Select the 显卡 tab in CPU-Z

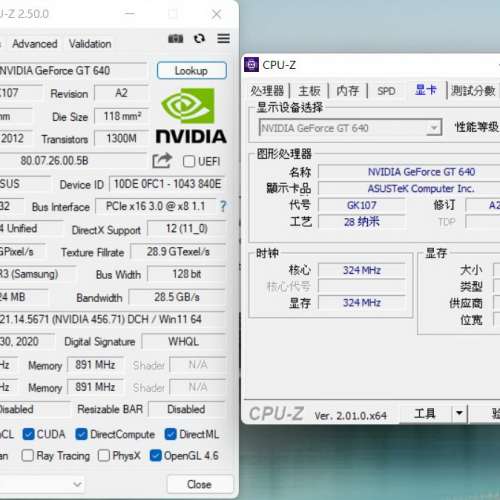(426, 90)
